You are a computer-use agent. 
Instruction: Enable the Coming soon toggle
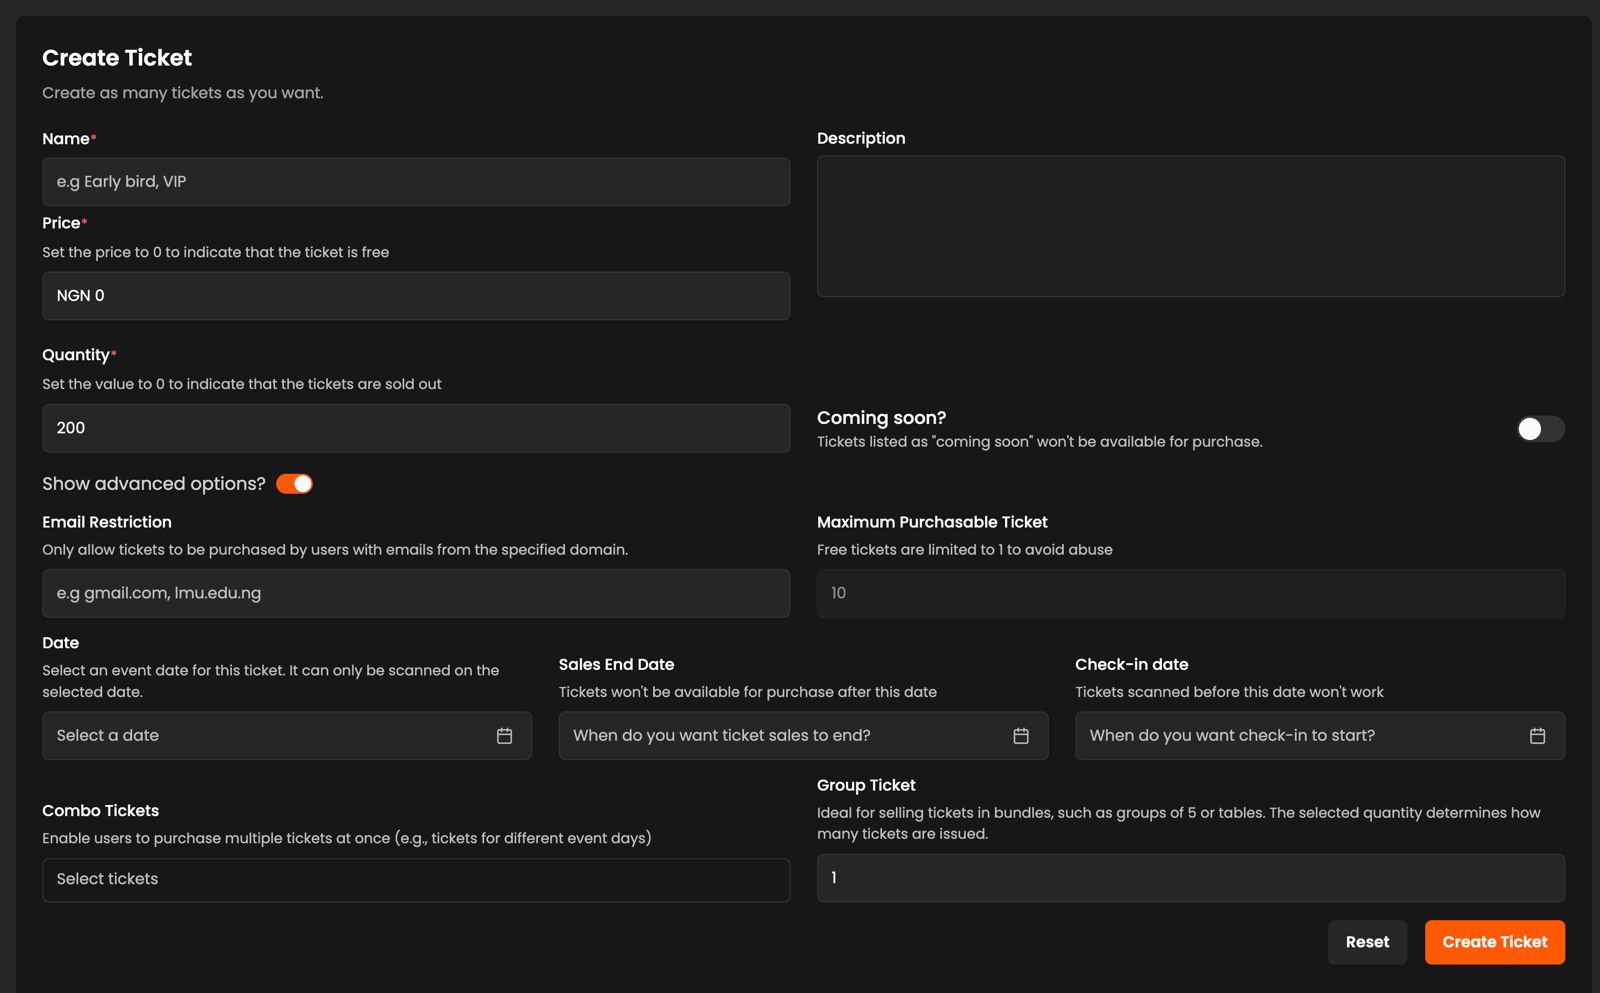[x=1539, y=429]
